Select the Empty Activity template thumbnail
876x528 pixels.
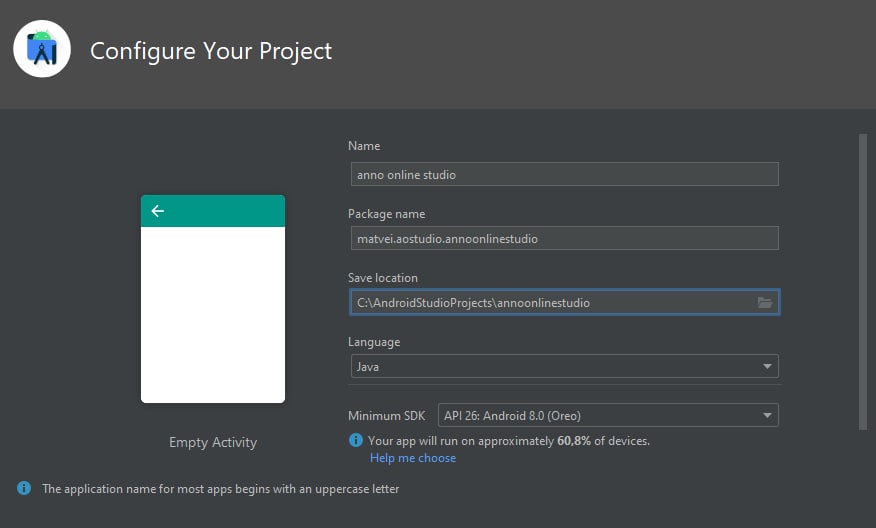pos(213,299)
